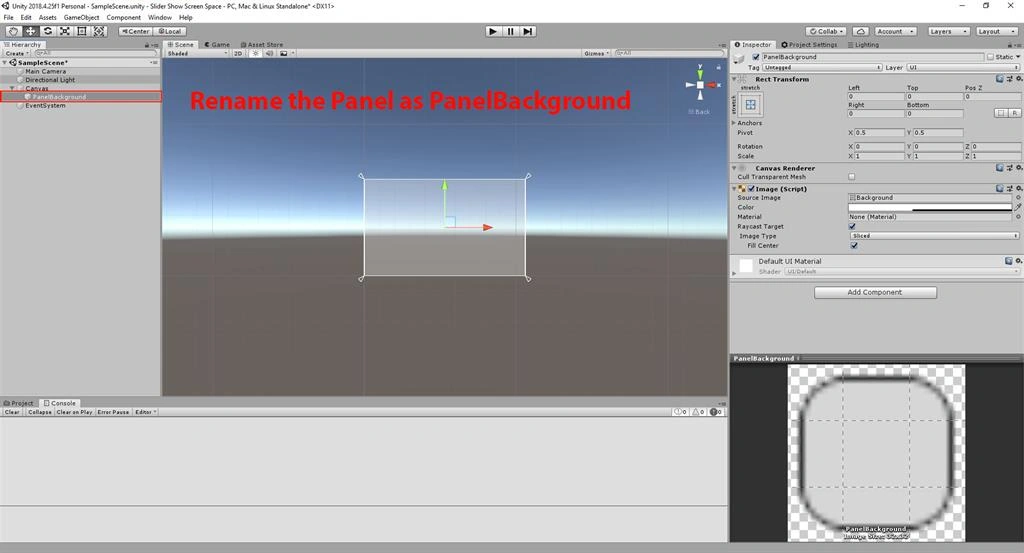The height and width of the screenshot is (553, 1024).
Task: Click the Material object picker circle
Action: click(x=1017, y=217)
